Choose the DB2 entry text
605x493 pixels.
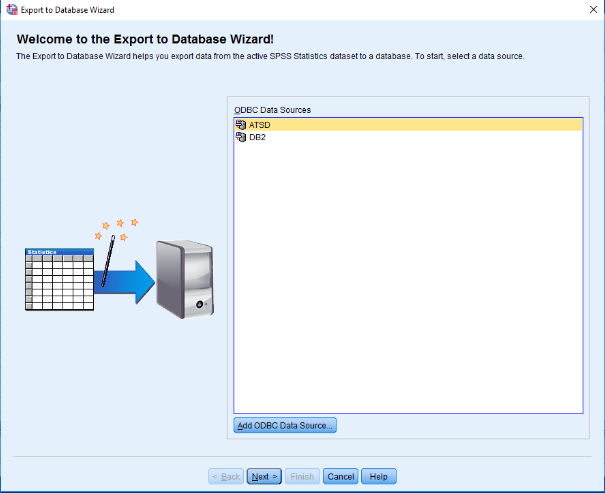point(257,137)
